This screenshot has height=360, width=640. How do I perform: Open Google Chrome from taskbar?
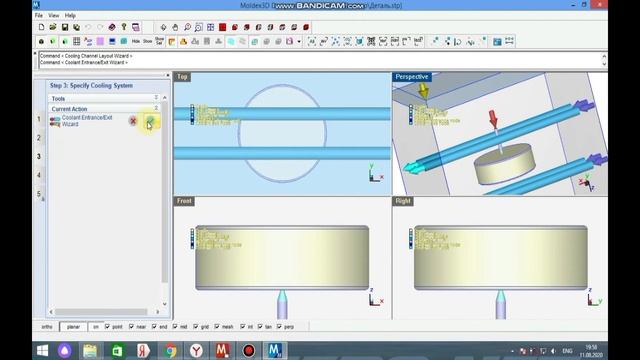coord(170,351)
